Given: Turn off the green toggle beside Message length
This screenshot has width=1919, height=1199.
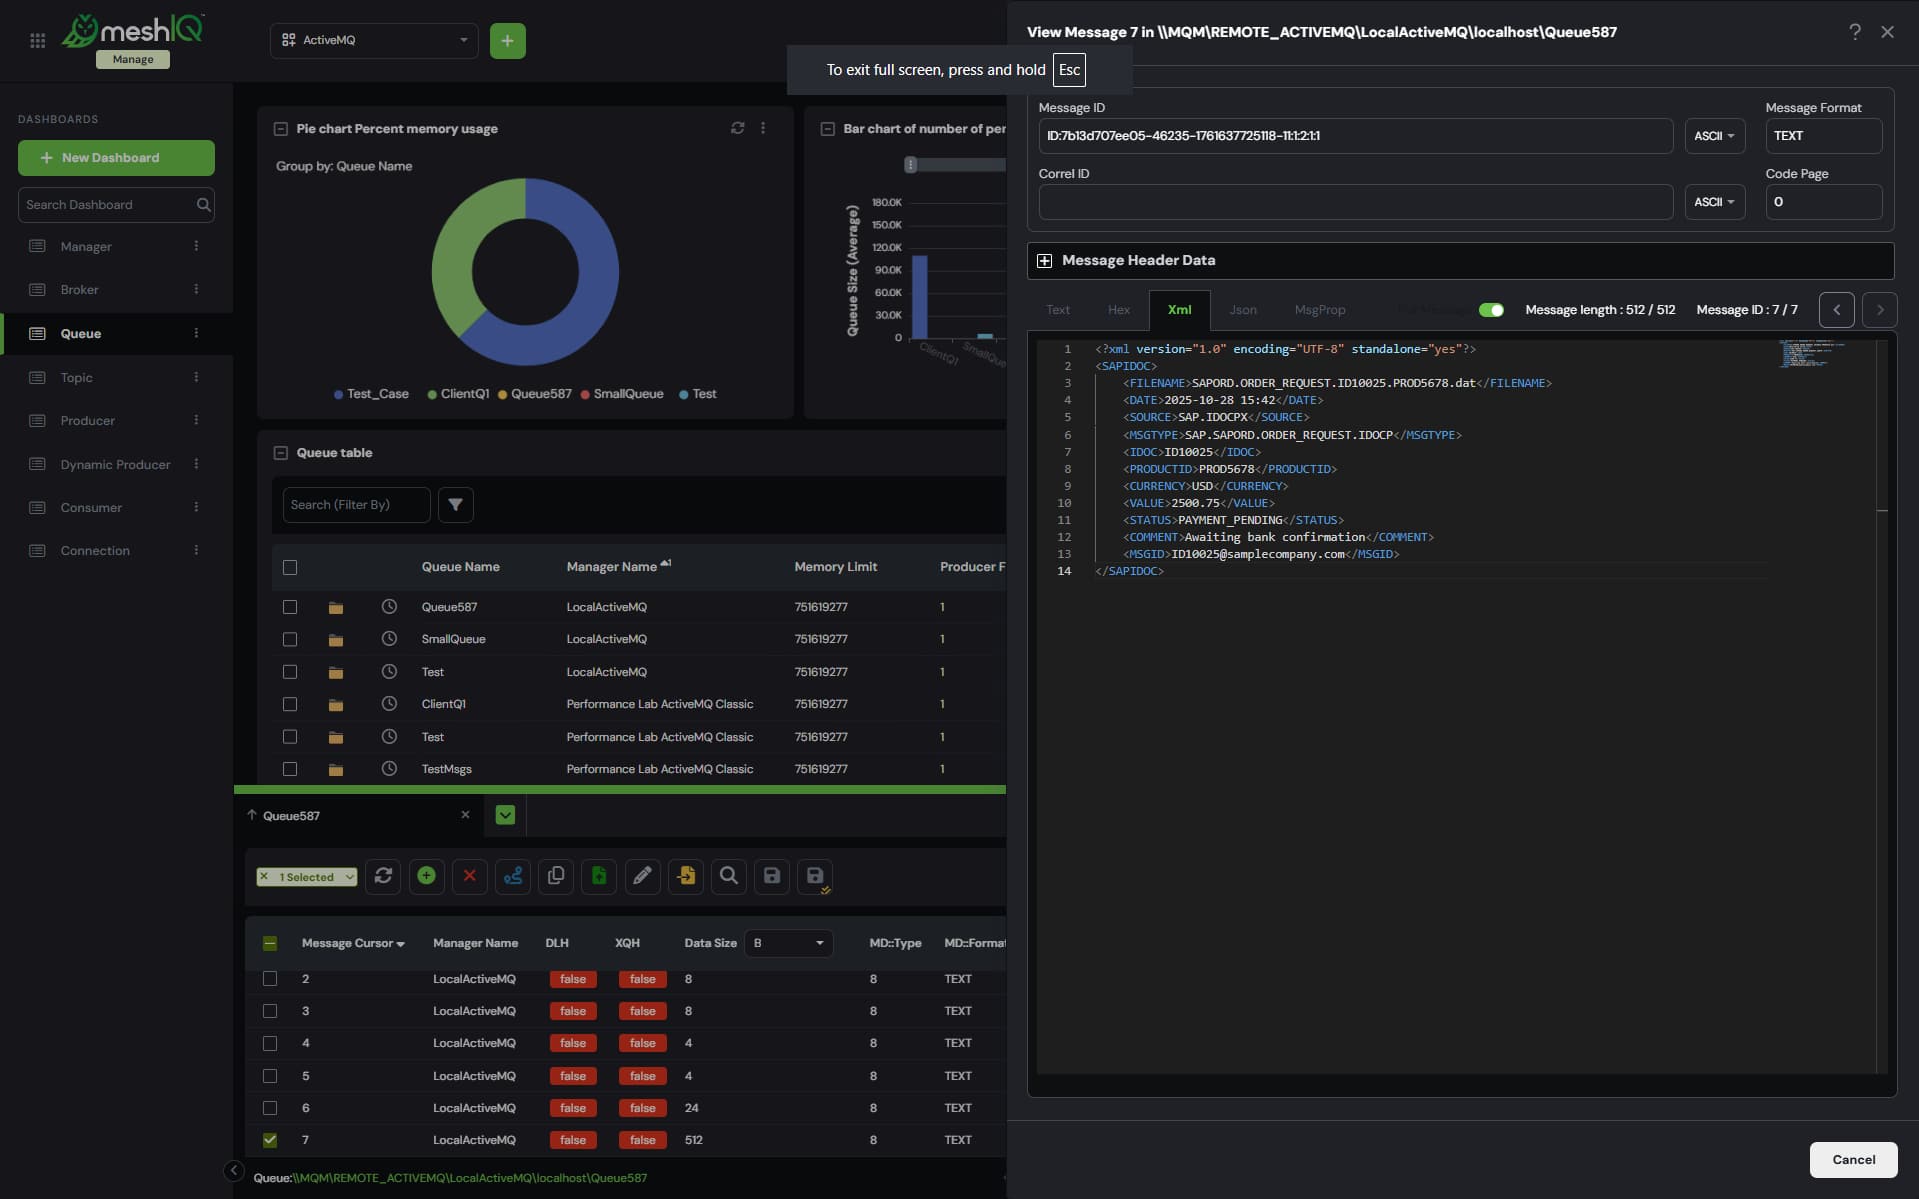Looking at the screenshot, I should 1491,310.
